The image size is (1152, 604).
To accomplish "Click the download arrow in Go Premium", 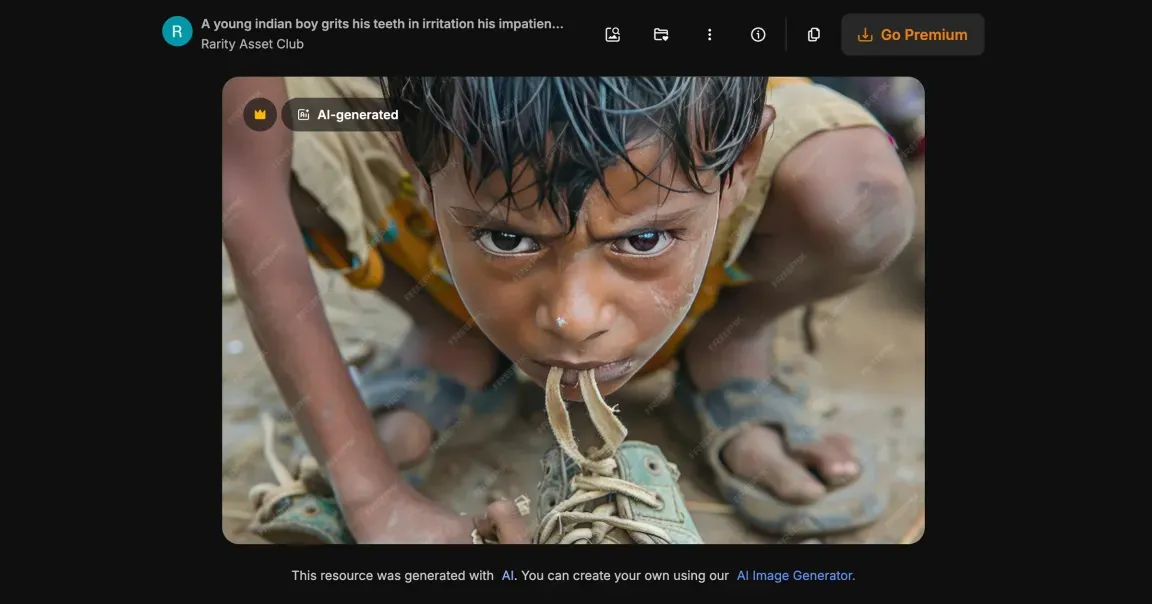I will pos(865,35).
